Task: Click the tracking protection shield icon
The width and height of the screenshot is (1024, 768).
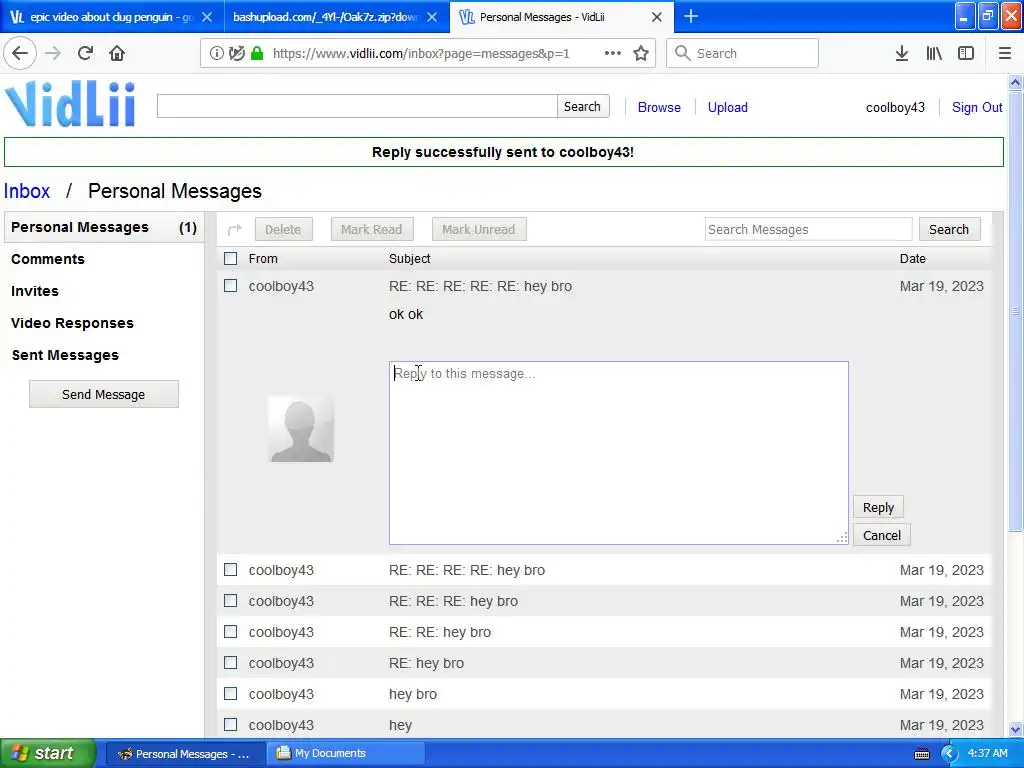Action: tap(237, 53)
